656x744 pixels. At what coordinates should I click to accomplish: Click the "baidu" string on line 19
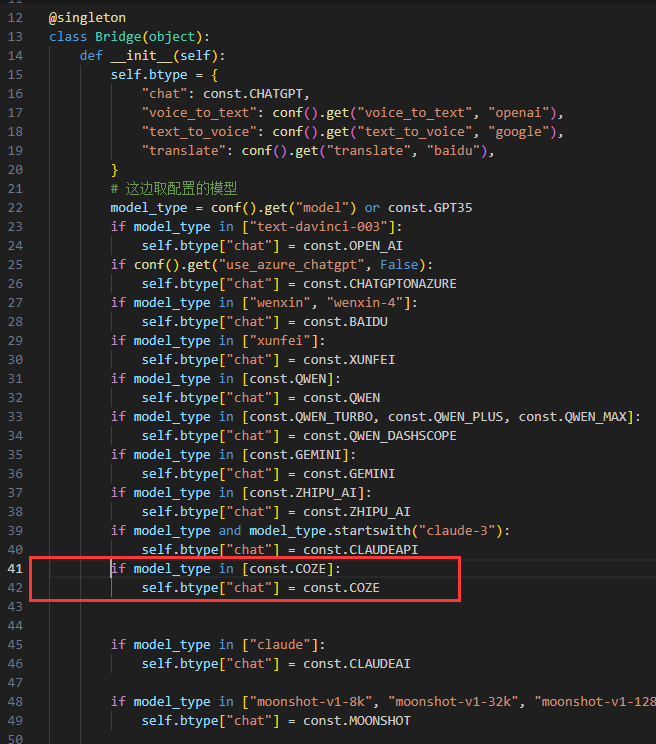click(x=453, y=150)
